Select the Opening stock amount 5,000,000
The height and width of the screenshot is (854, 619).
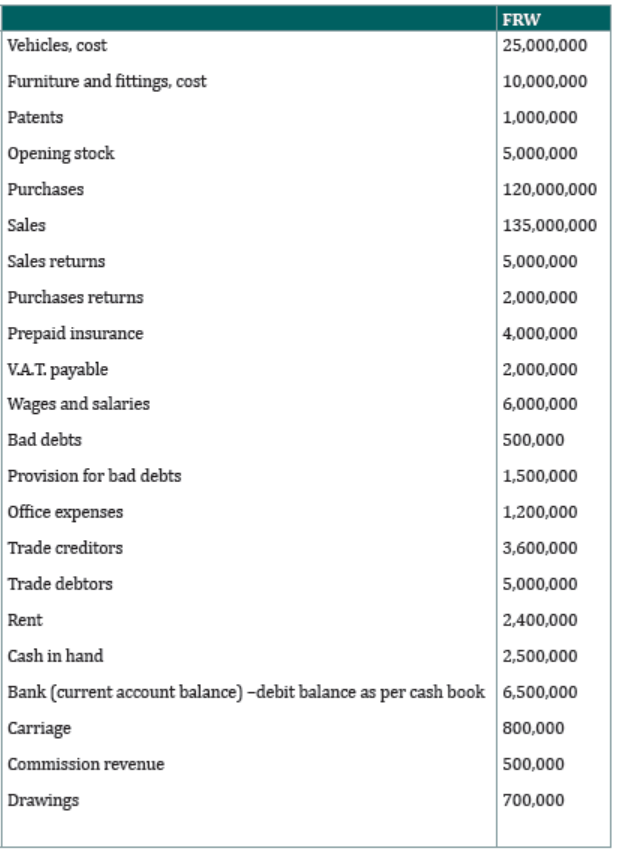pos(540,153)
